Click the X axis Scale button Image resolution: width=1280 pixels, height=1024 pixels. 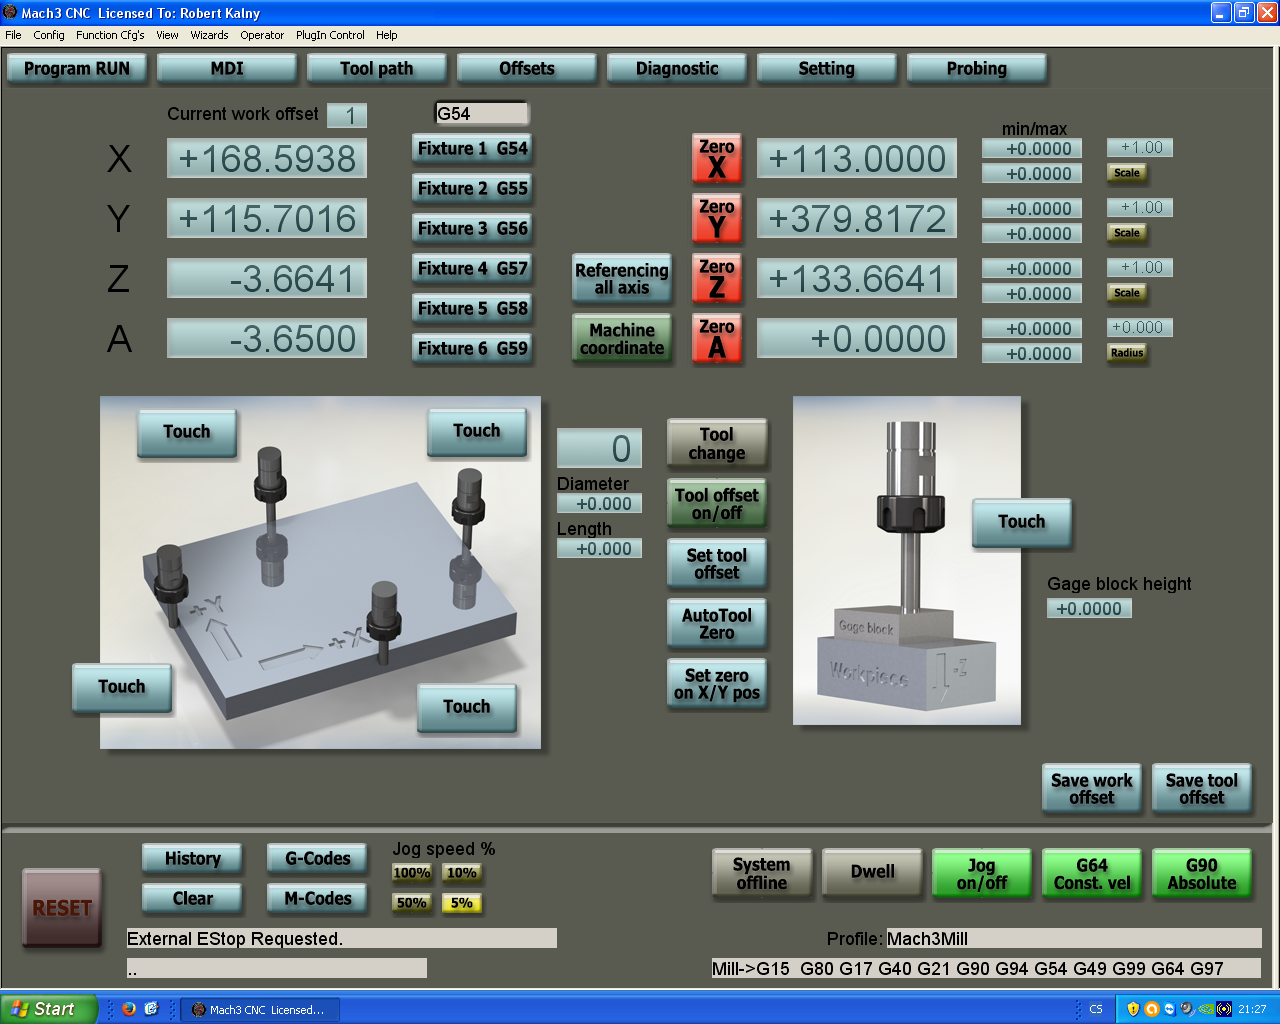1127,173
